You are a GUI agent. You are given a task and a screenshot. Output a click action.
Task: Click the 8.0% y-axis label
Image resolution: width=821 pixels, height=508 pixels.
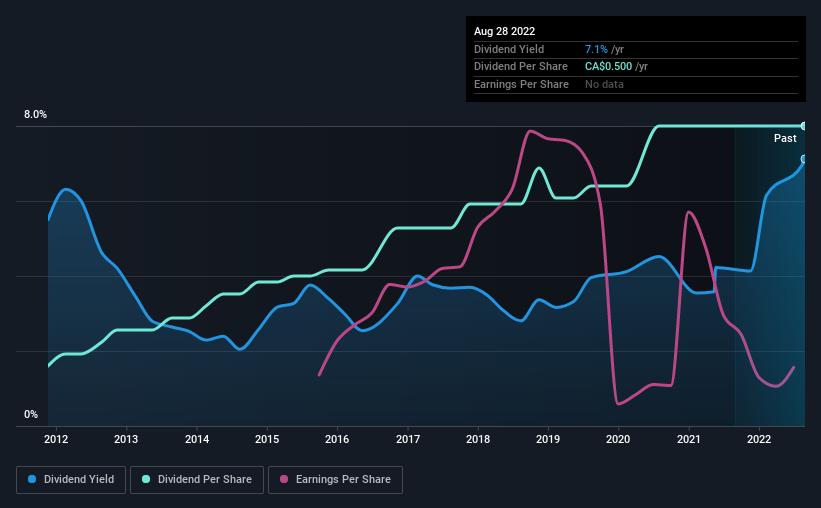[x=36, y=115]
